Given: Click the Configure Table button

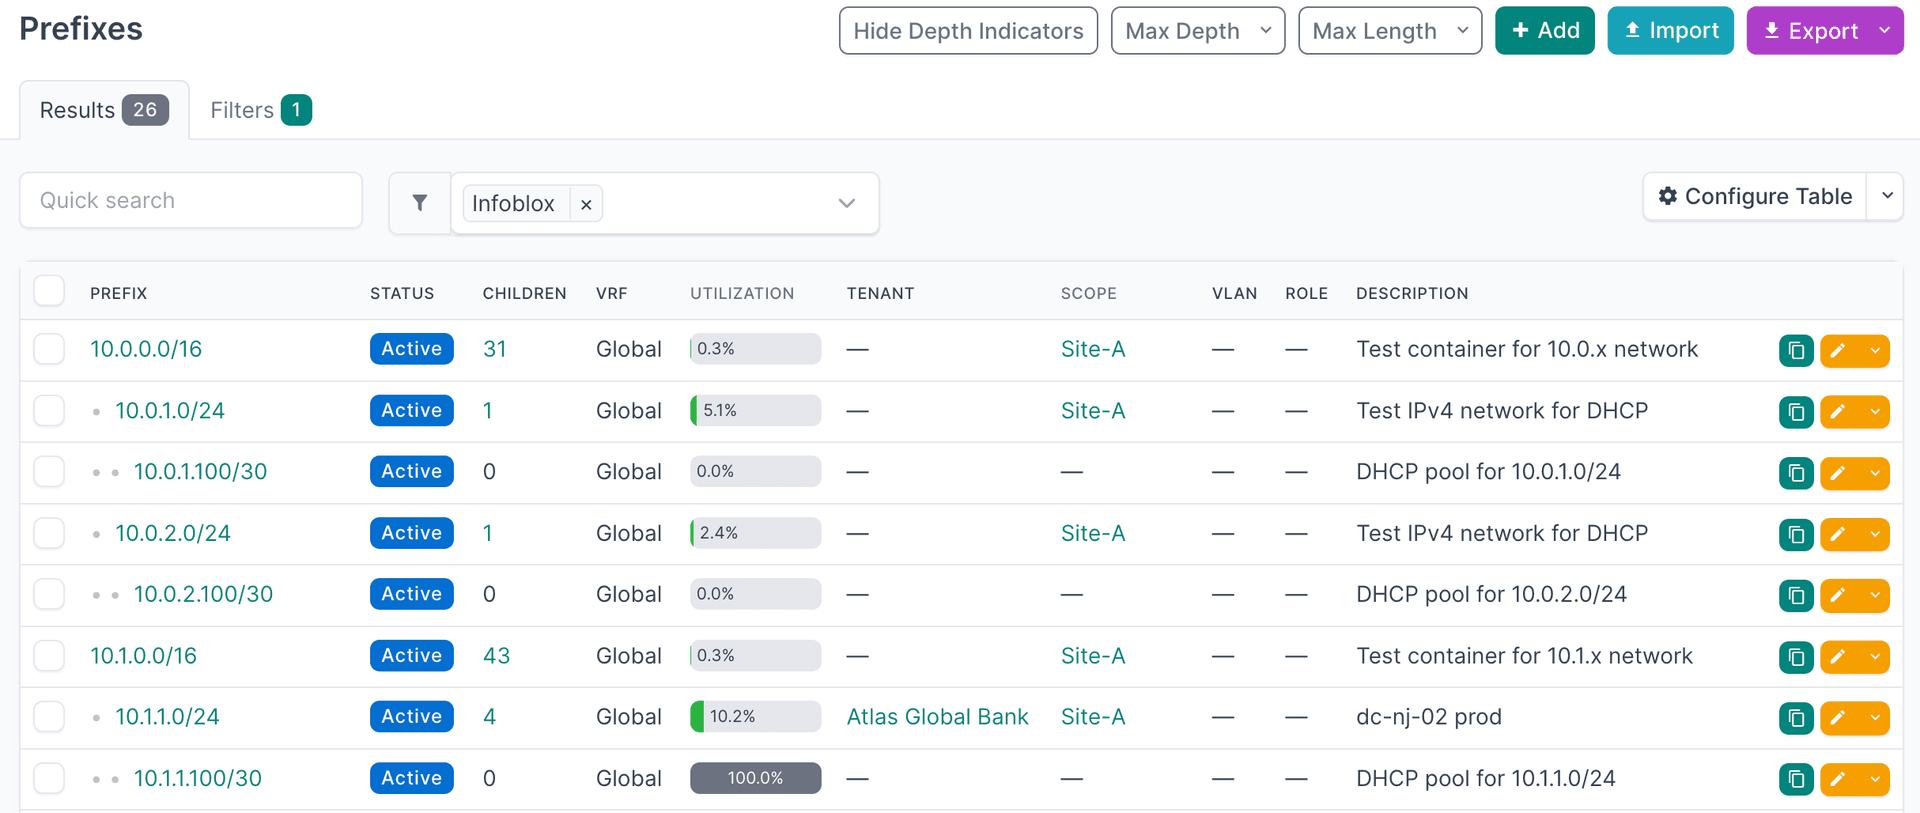Looking at the screenshot, I should click(x=1755, y=196).
